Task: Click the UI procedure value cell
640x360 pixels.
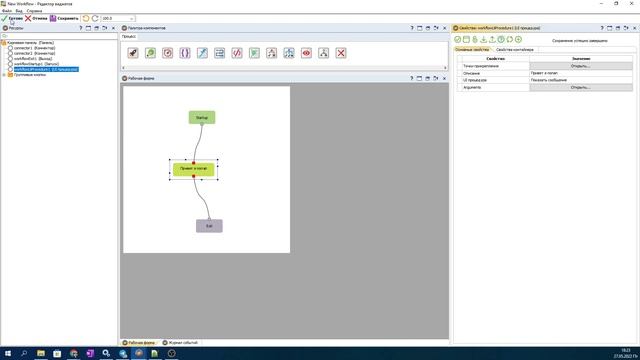Action: 581,80
